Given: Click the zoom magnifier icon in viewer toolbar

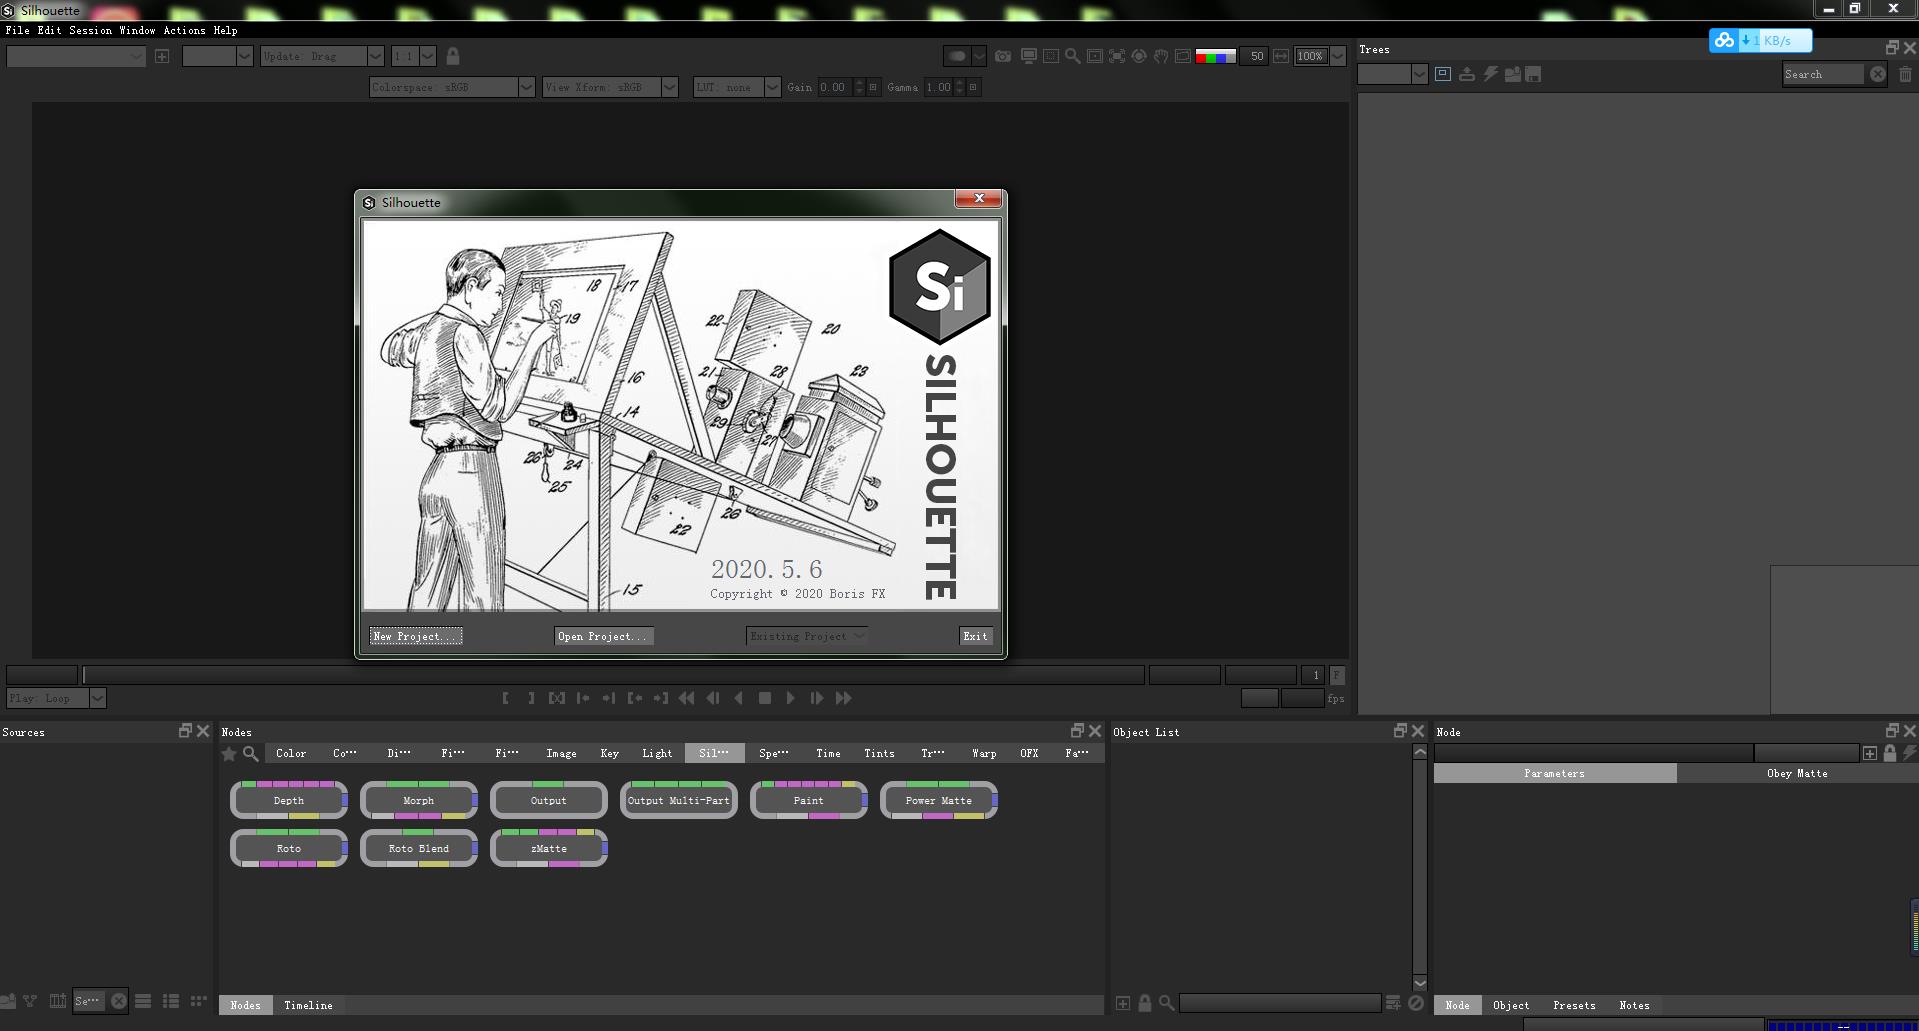Looking at the screenshot, I should coord(1072,56).
